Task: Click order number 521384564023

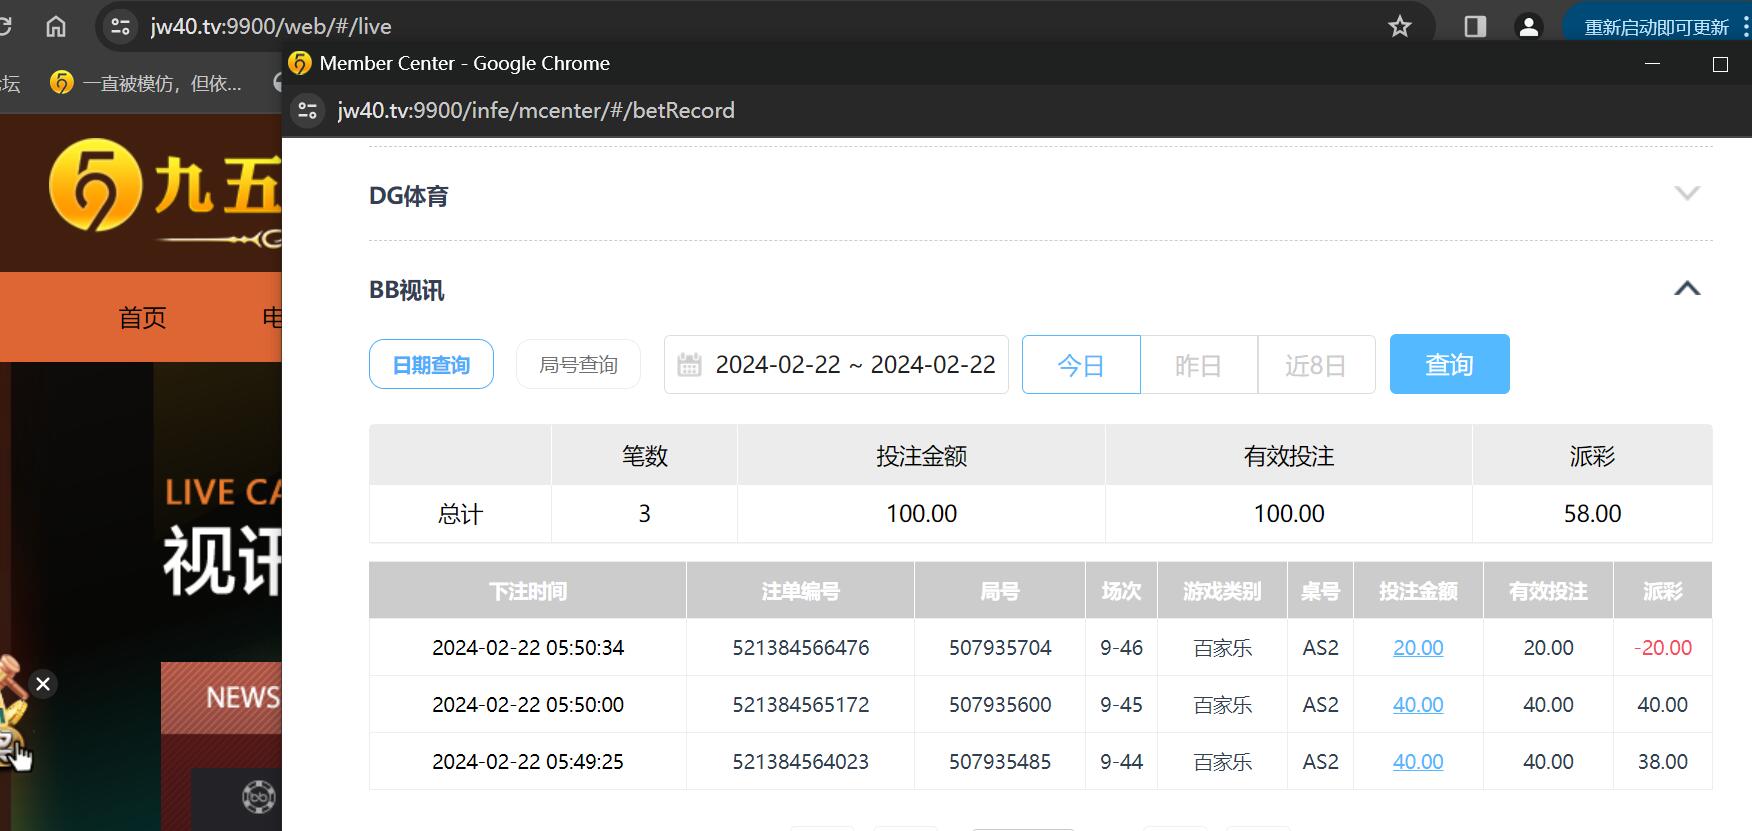Action: coord(800,761)
